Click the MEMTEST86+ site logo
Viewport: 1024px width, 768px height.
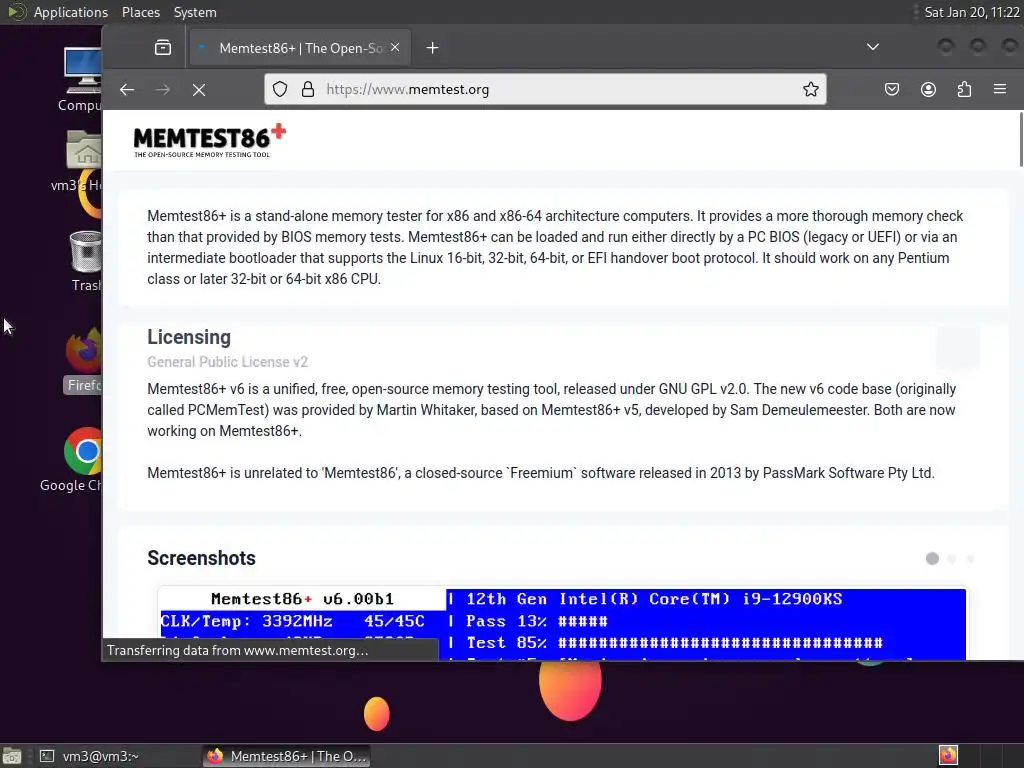(210, 140)
